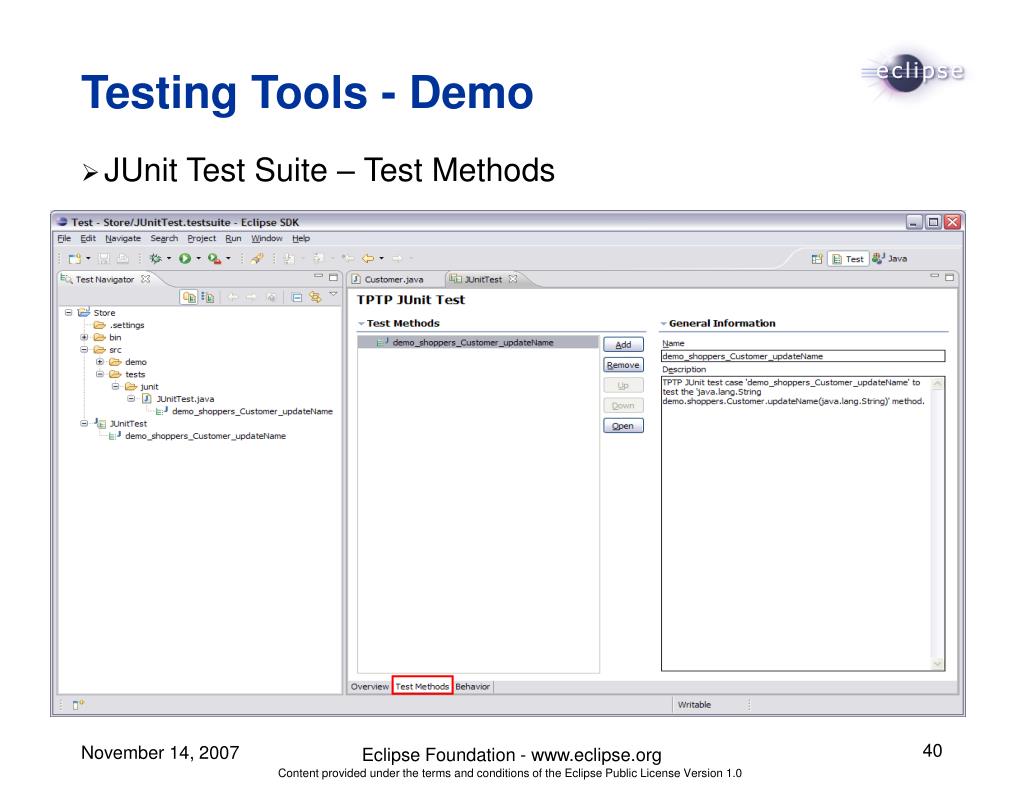1024x791 pixels.
Task: Click the Add button
Action: pos(623,344)
